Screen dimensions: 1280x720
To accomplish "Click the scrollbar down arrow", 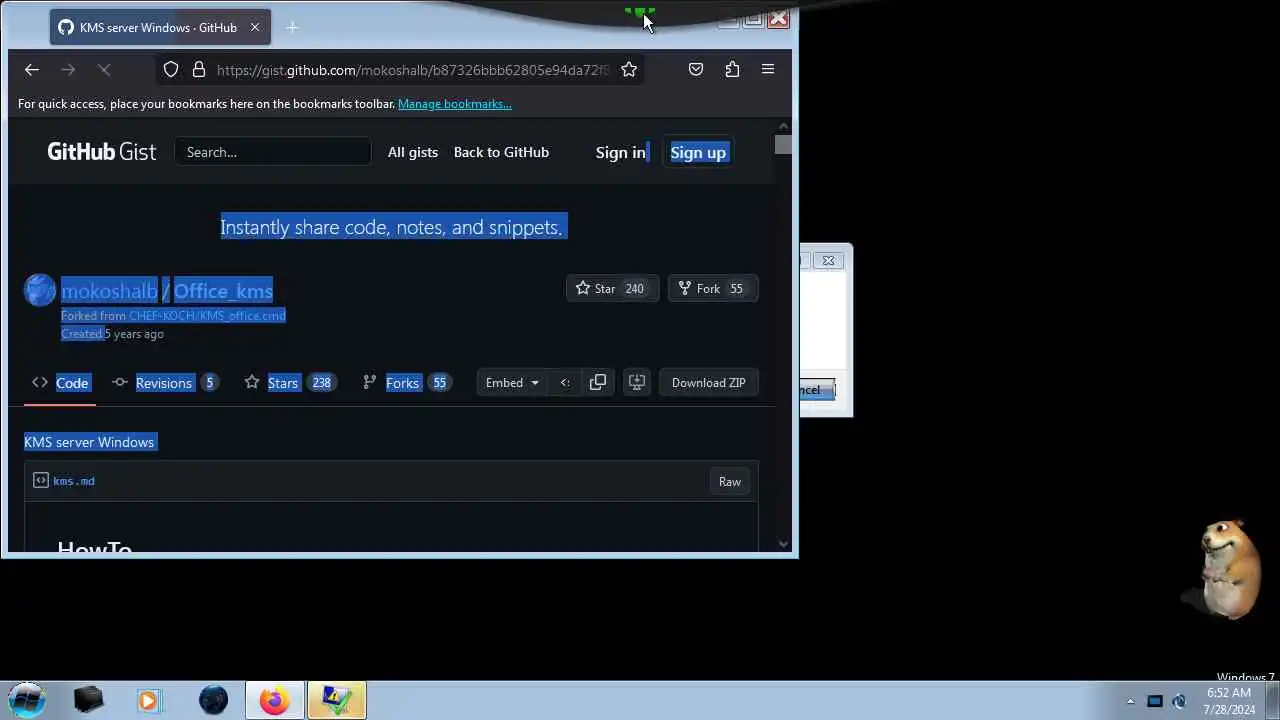I will pyautogui.click(x=783, y=544).
